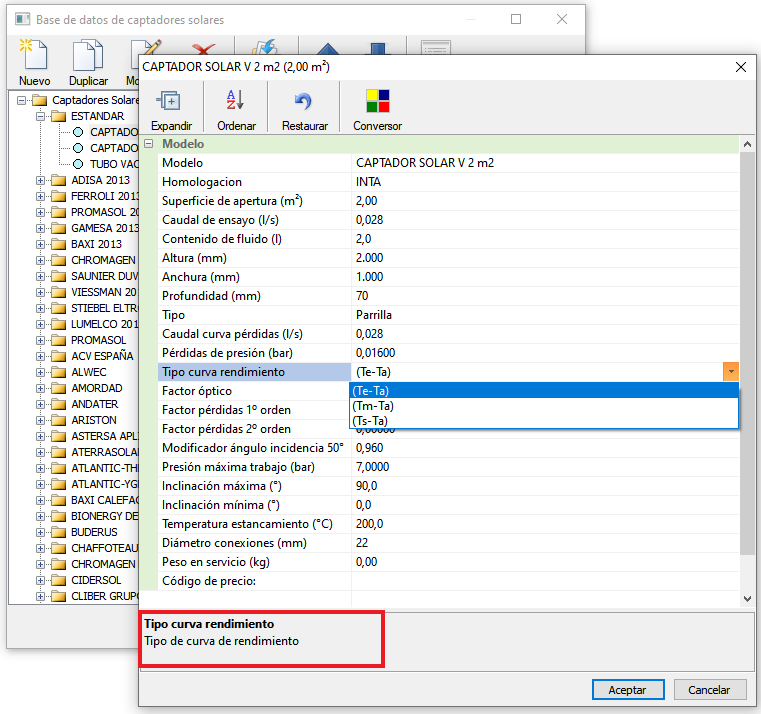
Task: Click the Ordenar A-Z sort icon
Action: pyautogui.click(x=235, y=100)
